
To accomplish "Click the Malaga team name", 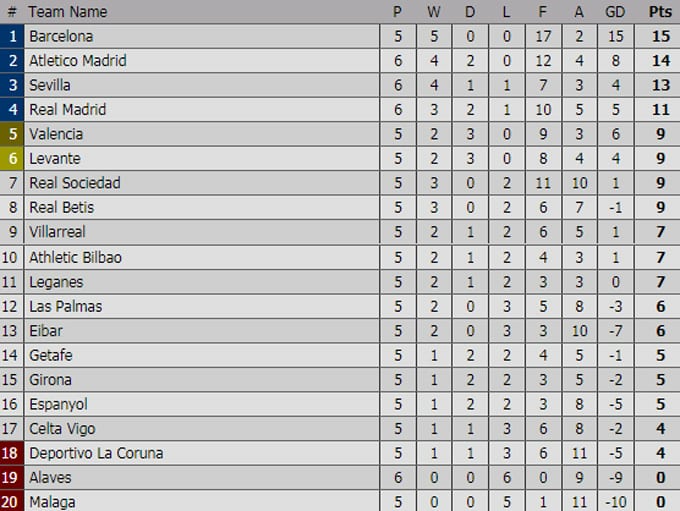I will pyautogui.click(x=52, y=502).
